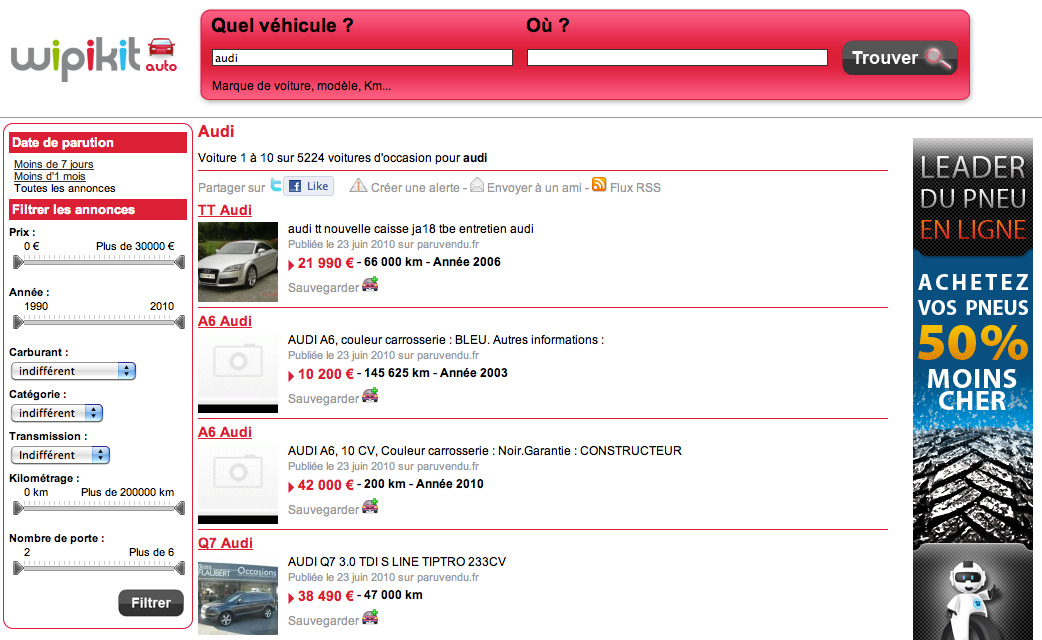Open the TT Audi listing title
This screenshot has height=640, width=1042.
pos(225,210)
